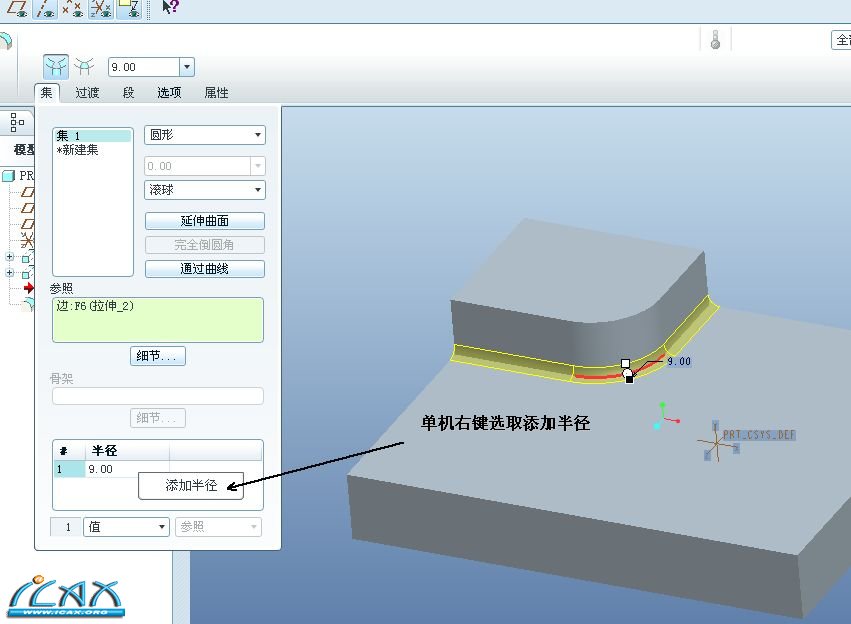The image size is (851, 624).
Task: Click the 半径 column header
Action: (x=127, y=451)
